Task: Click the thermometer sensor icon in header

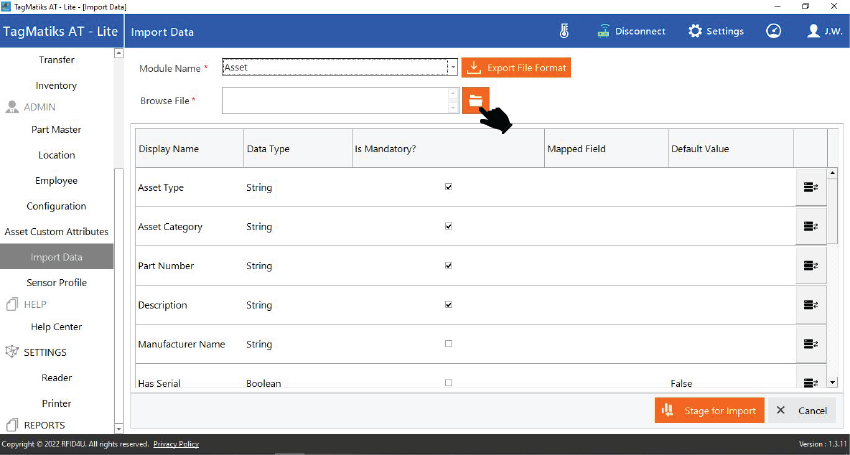Action: click(564, 31)
